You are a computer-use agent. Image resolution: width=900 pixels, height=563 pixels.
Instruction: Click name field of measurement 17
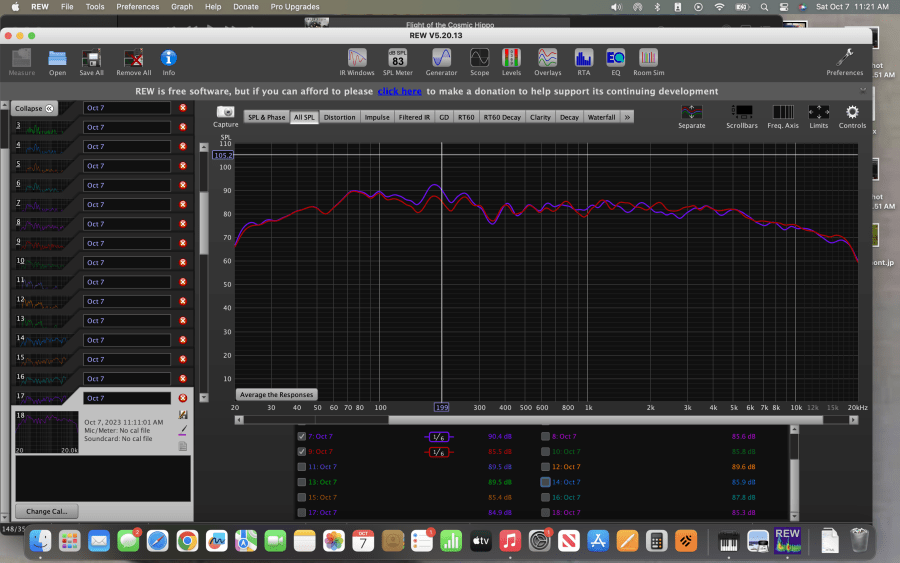pyautogui.click(x=127, y=398)
